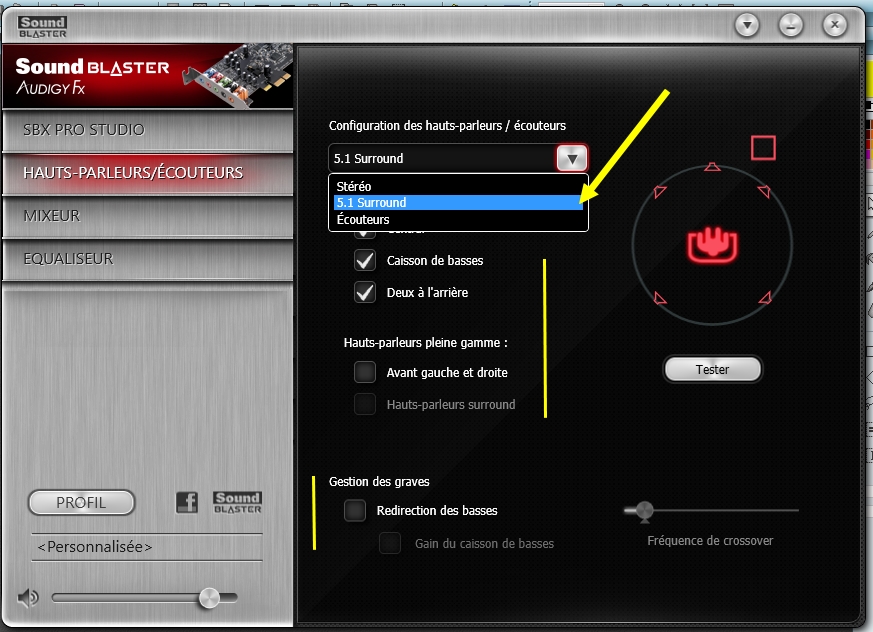Toggle the Caisson de basses checkbox
Viewport: 873px width, 632px height.
[x=365, y=260]
